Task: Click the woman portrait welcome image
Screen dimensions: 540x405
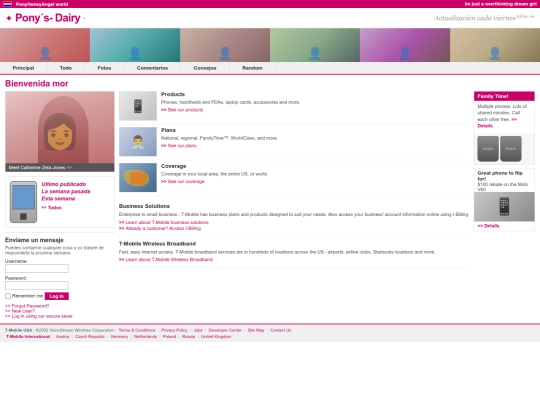Action: tap(60, 127)
